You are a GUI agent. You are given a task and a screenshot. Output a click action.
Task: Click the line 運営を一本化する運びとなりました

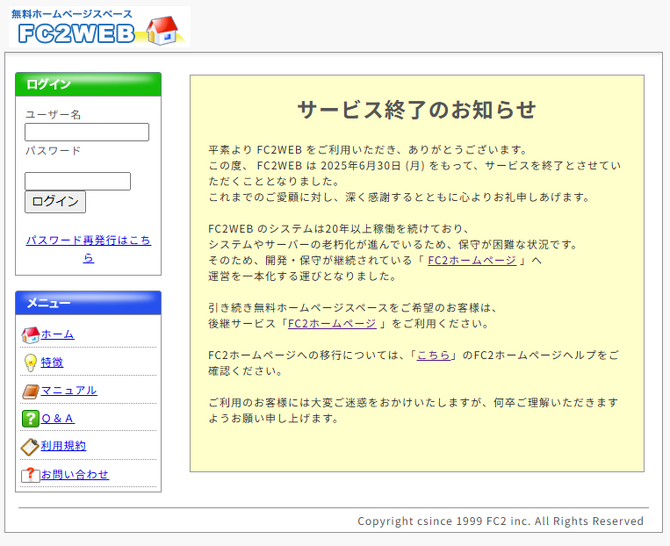303,276
